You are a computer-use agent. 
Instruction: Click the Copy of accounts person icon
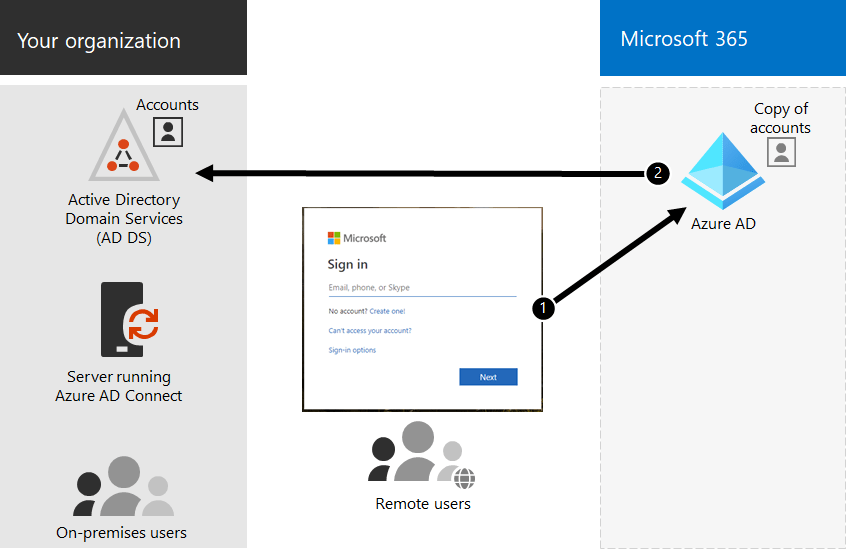click(x=781, y=152)
